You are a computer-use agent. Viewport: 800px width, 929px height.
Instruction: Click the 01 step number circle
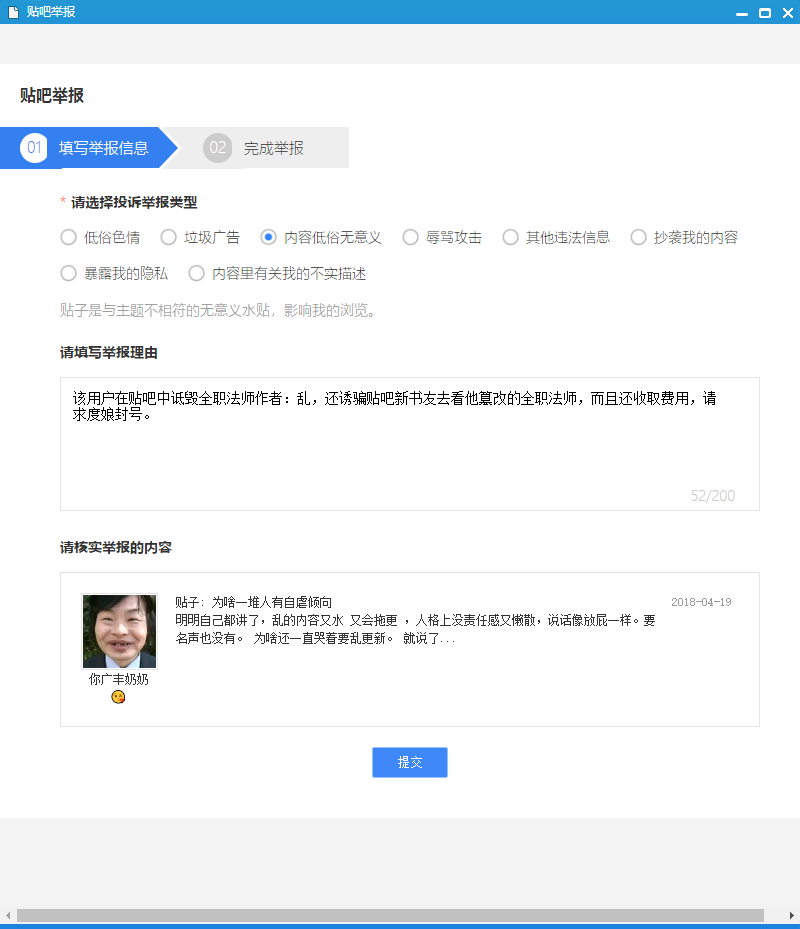pyautogui.click(x=34, y=148)
